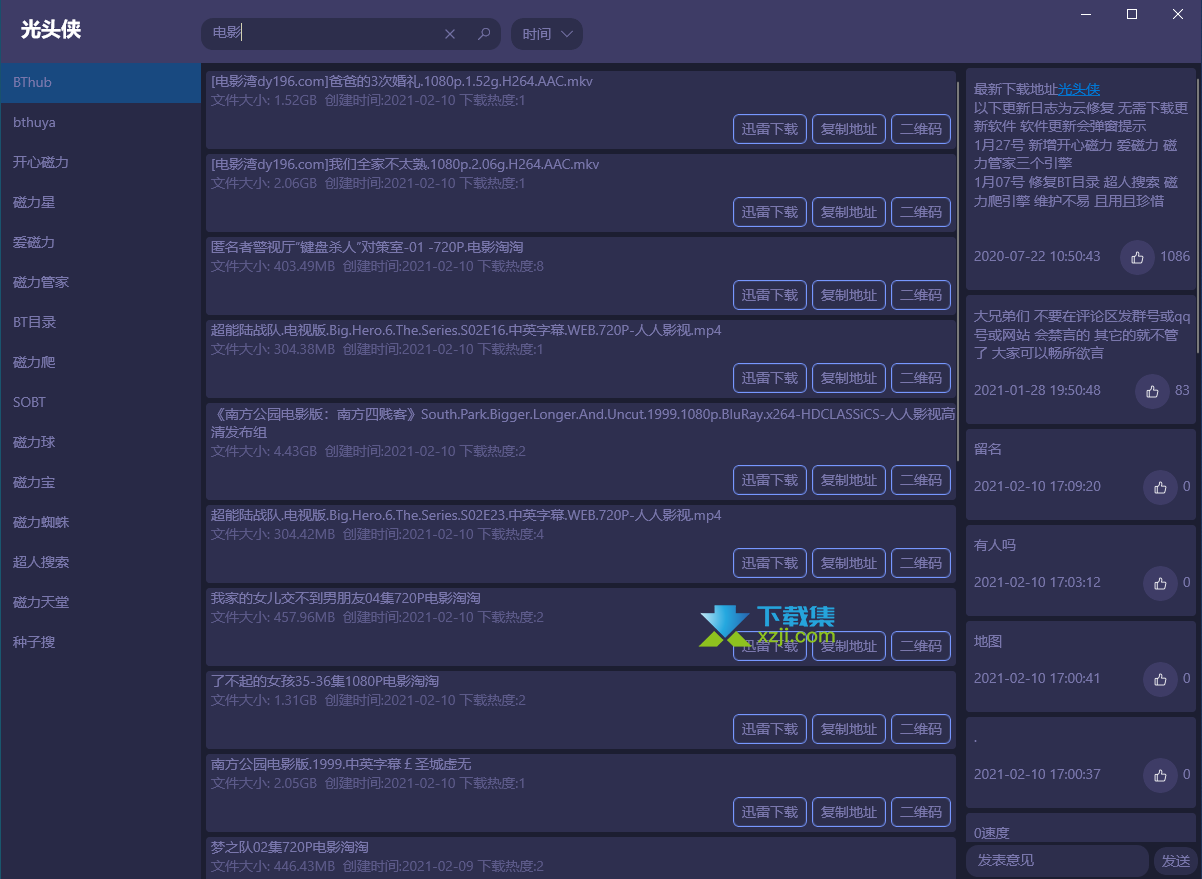Choose the SOBT engine

pos(100,402)
